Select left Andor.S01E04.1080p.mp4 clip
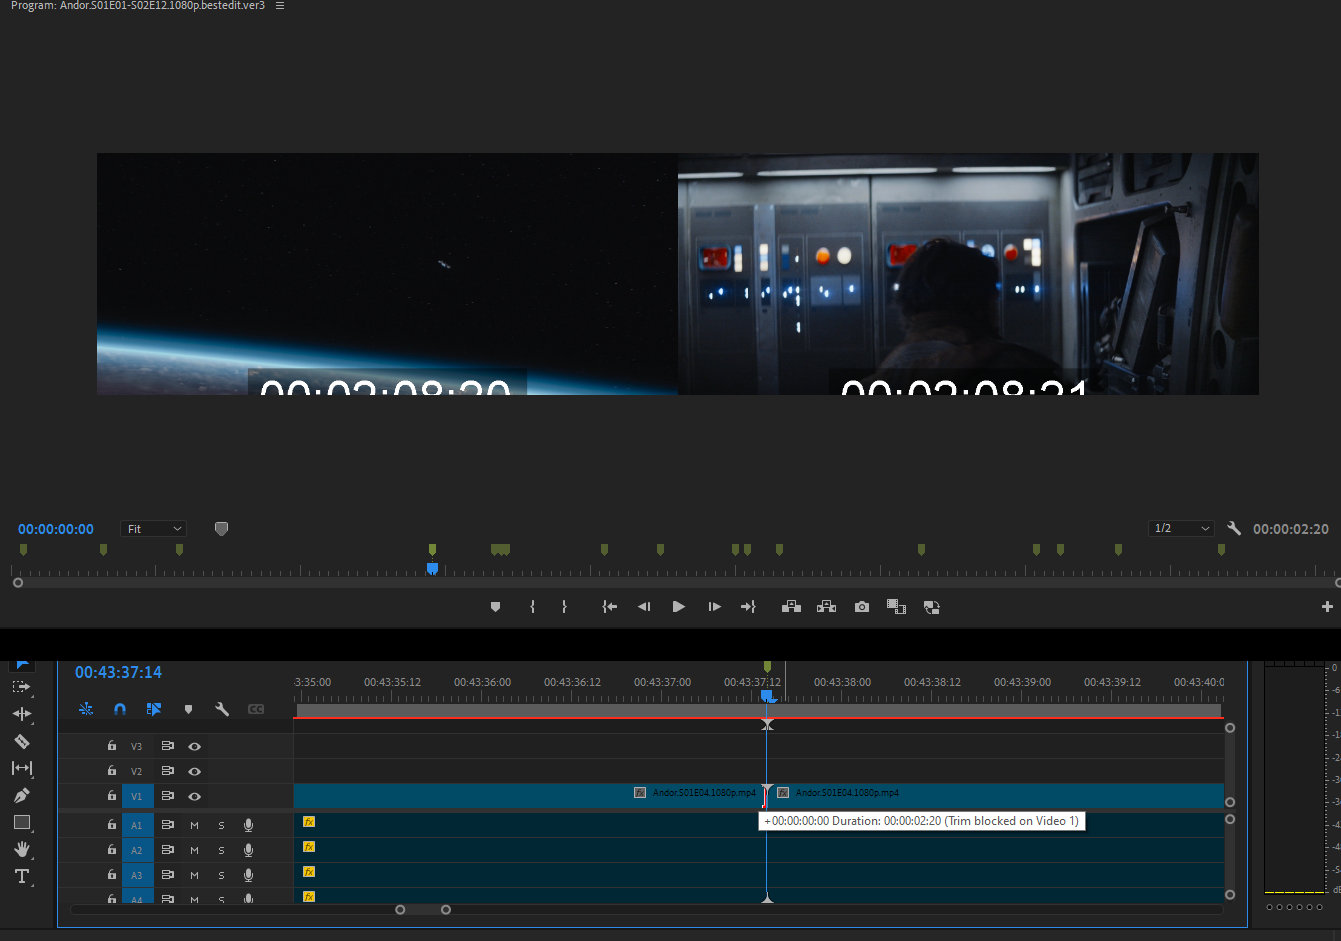The height and width of the screenshot is (941, 1341). pyautogui.click(x=529, y=795)
